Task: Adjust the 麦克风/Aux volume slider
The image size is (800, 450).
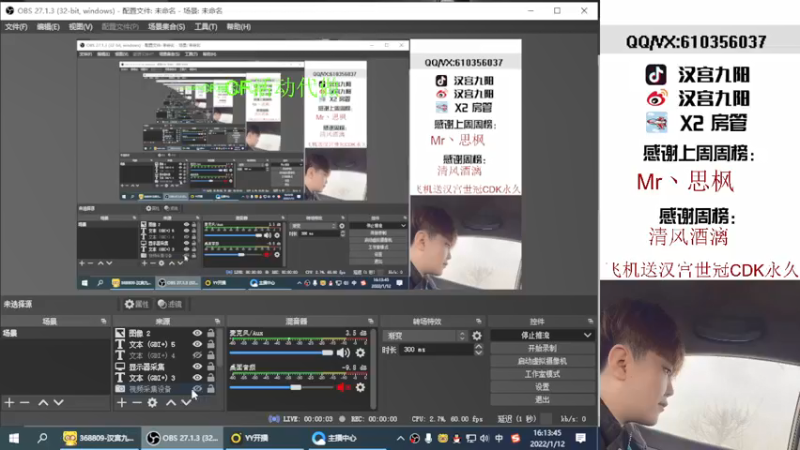Action: click(x=281, y=353)
